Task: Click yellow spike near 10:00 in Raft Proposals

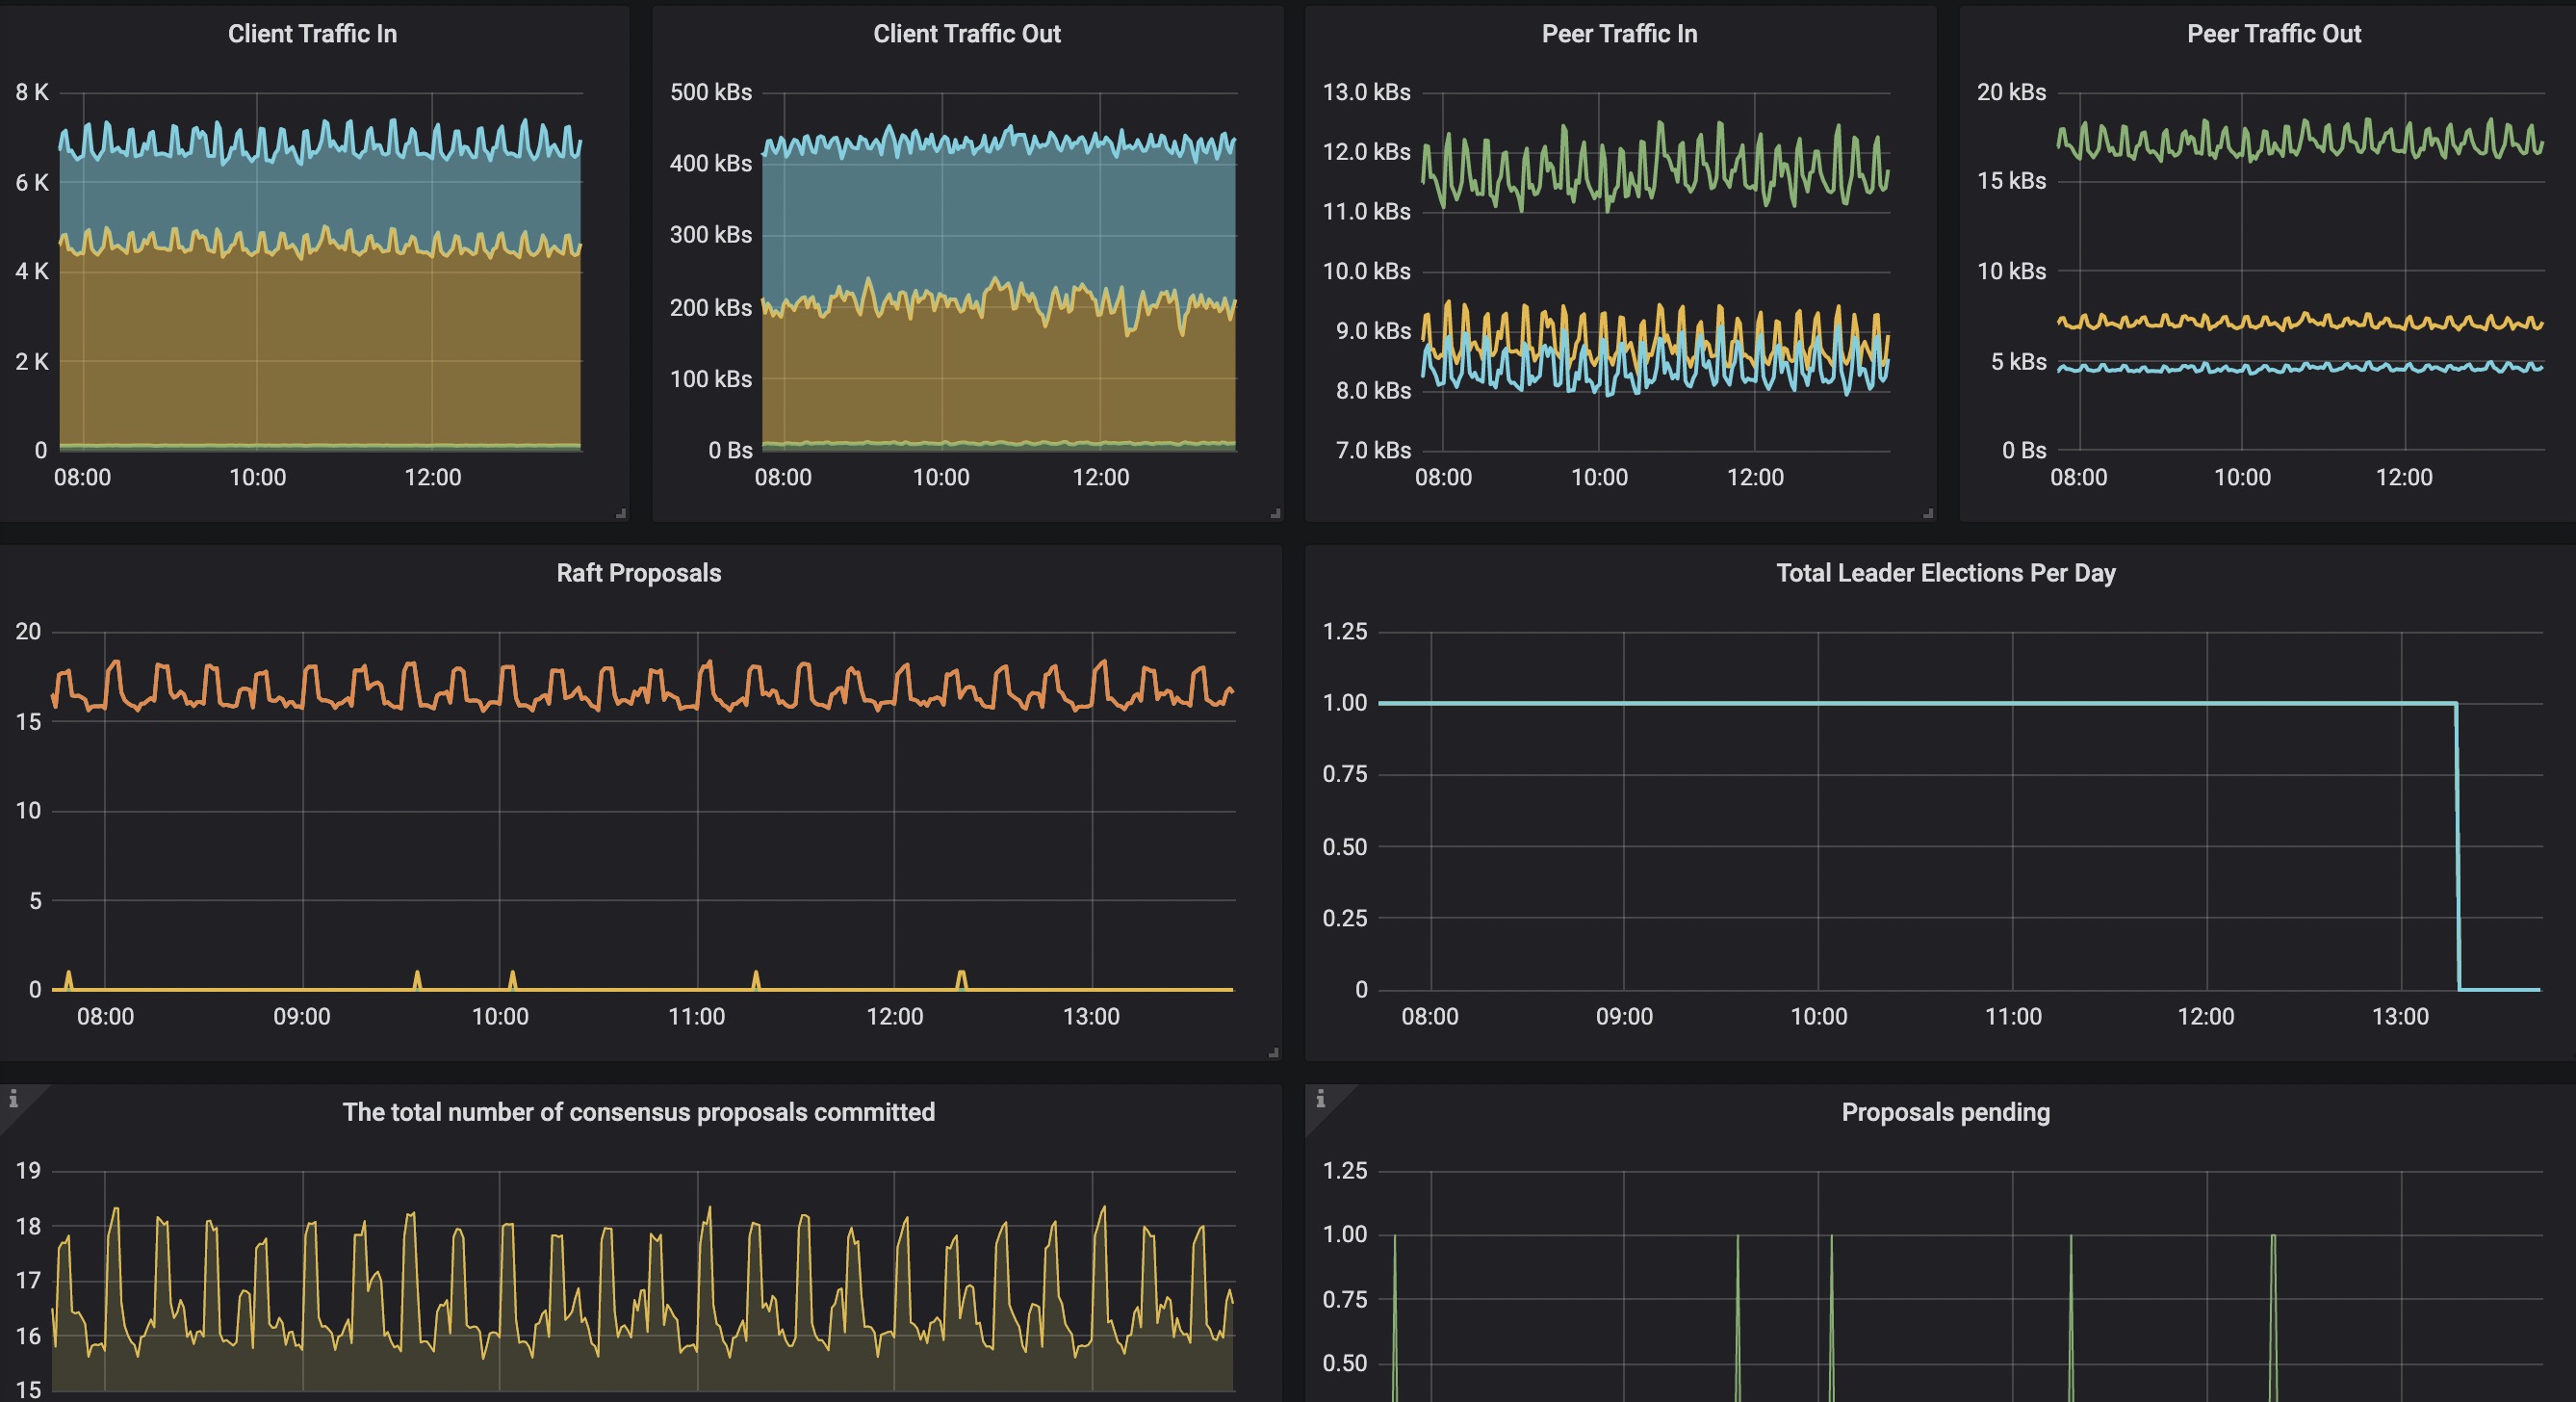Action: [512, 978]
